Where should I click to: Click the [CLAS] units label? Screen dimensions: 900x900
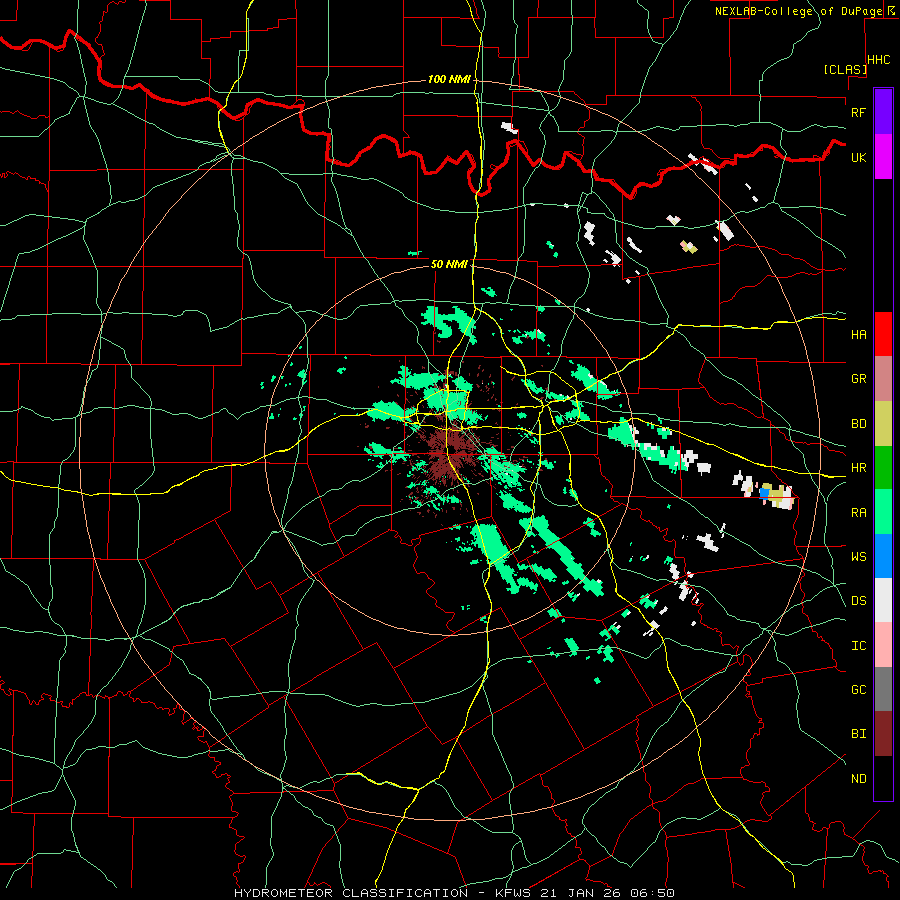click(x=845, y=69)
